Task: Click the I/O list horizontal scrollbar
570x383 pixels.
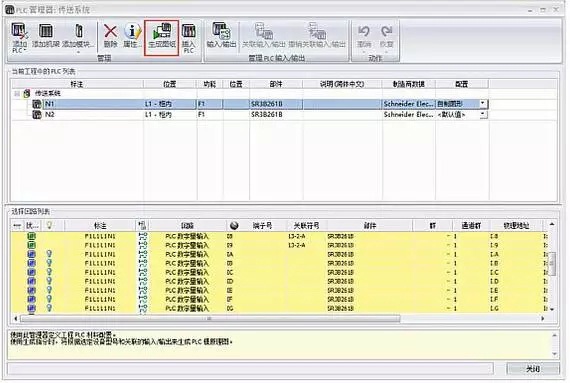Action: click(210, 319)
